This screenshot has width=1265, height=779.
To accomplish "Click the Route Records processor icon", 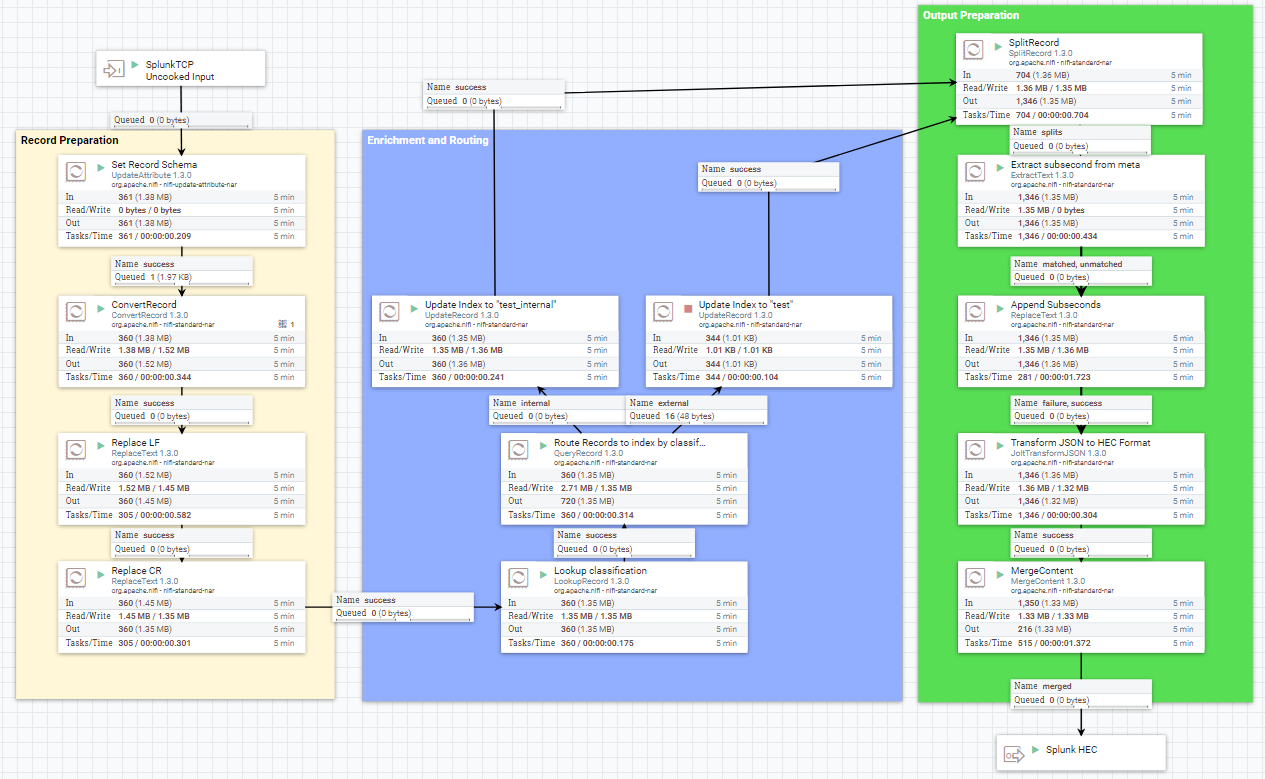I will pos(518,448).
